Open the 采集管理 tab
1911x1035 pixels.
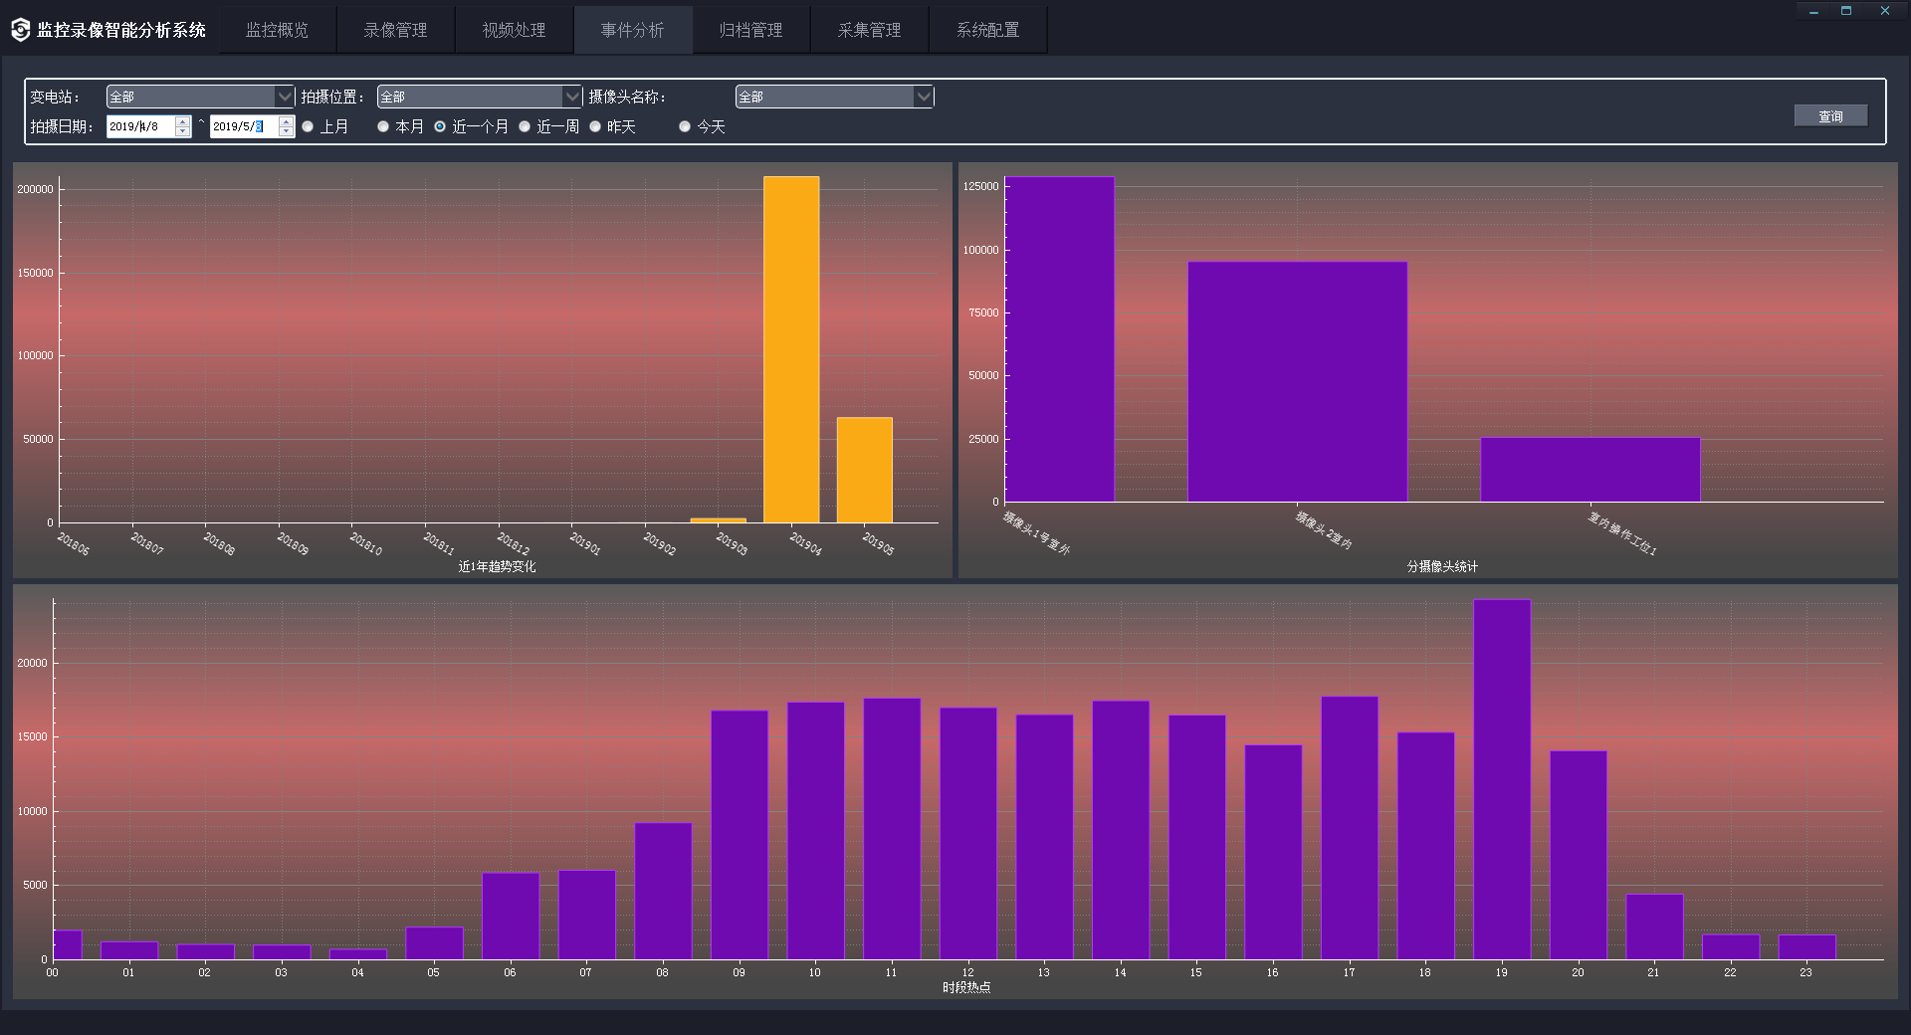click(869, 30)
